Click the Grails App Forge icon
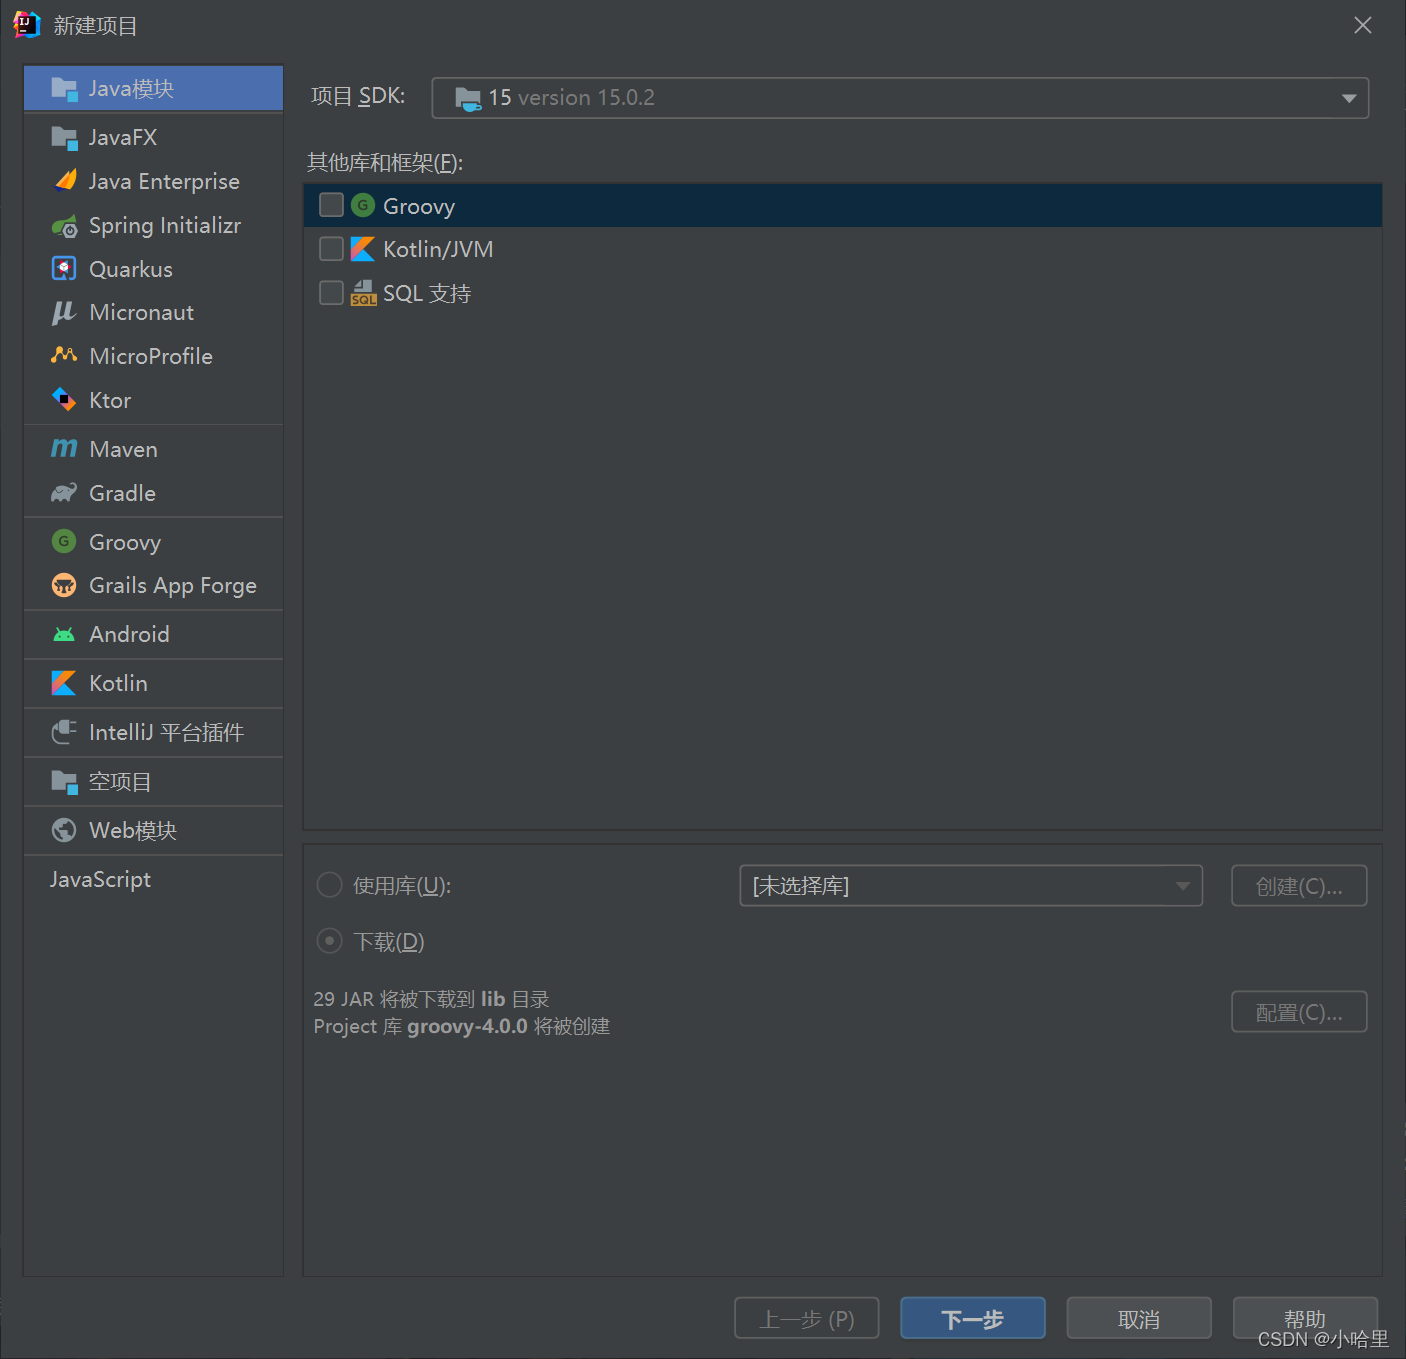Screen dimensions: 1406x1359 point(64,585)
